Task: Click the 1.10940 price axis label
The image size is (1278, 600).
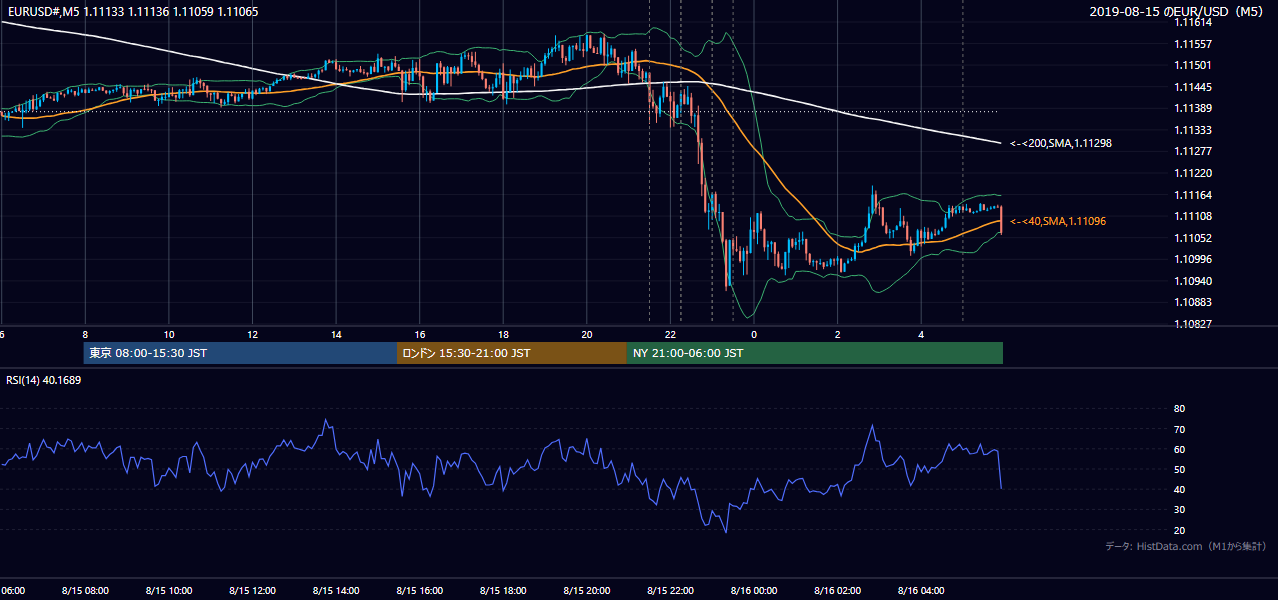Action: tap(1192, 281)
